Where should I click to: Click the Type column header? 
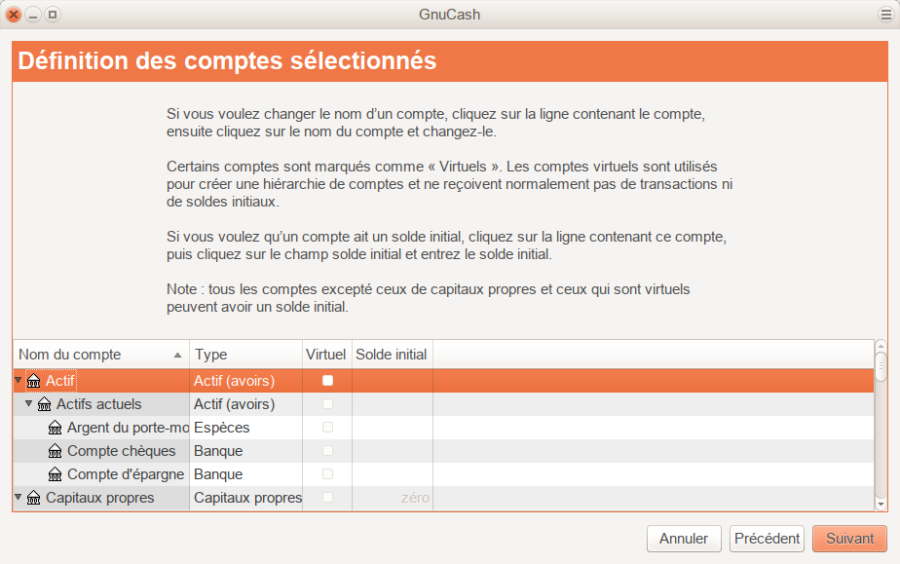(245, 355)
